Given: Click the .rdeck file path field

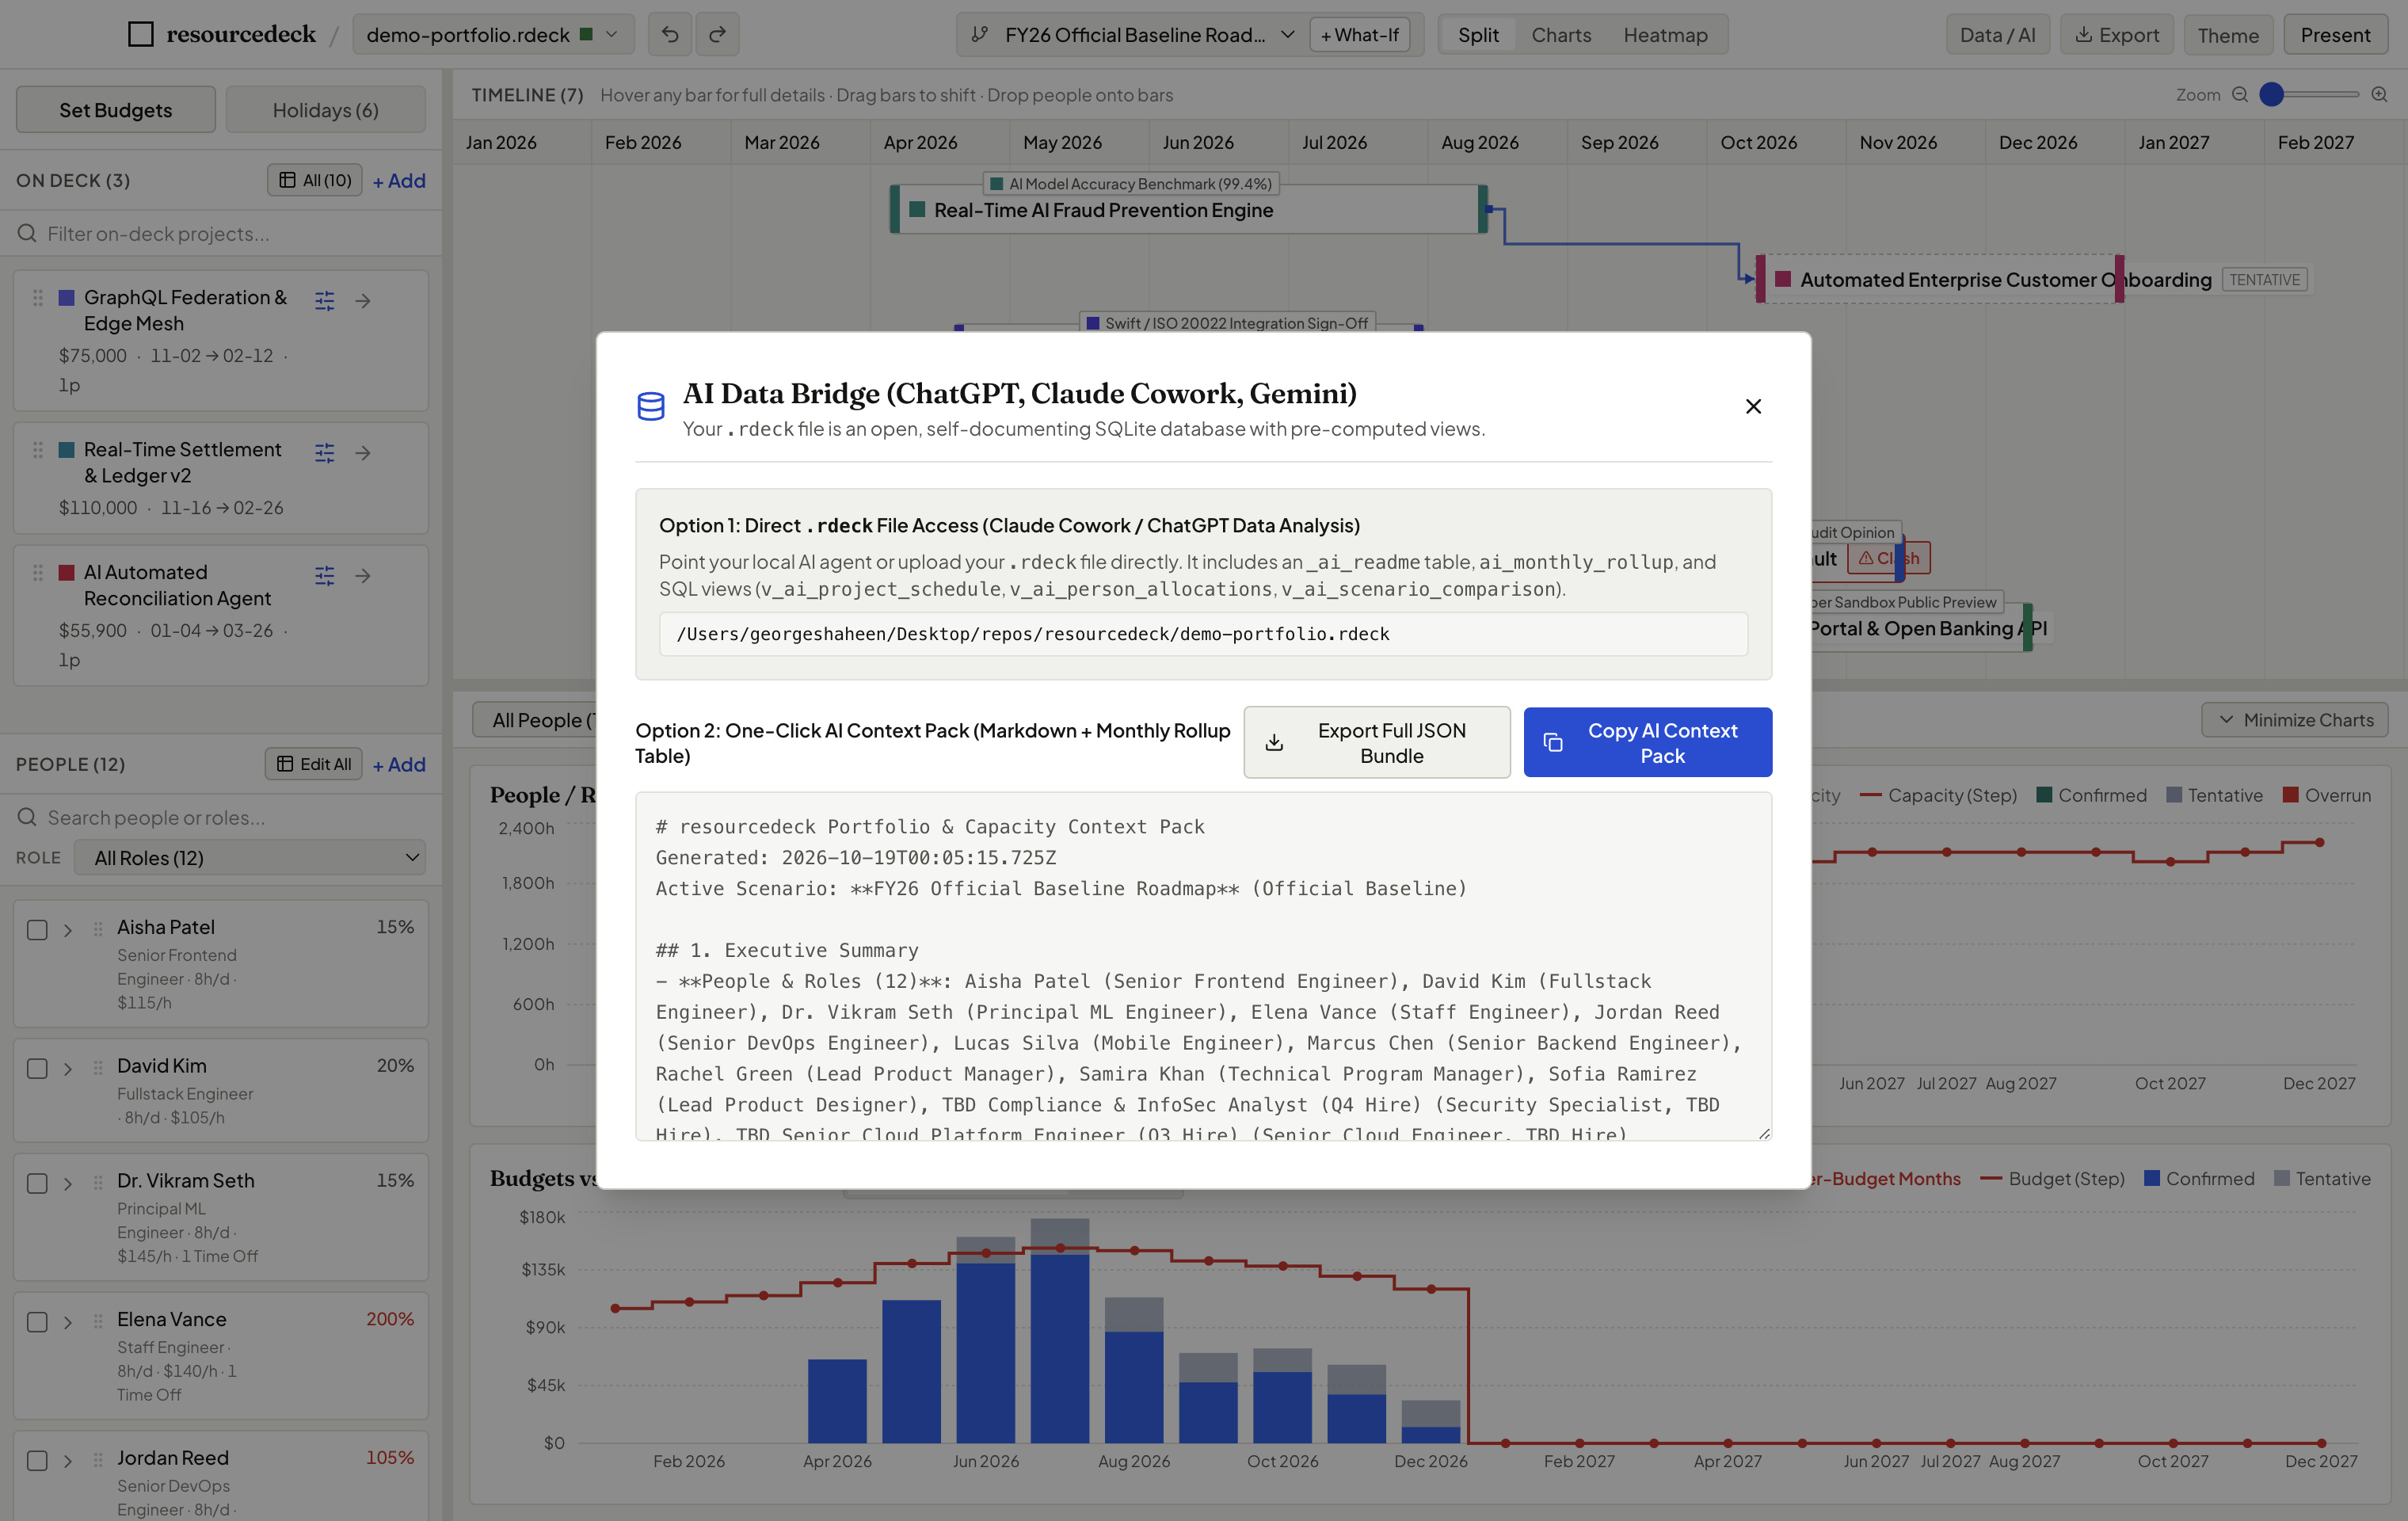Looking at the screenshot, I should pyautogui.click(x=1203, y=634).
